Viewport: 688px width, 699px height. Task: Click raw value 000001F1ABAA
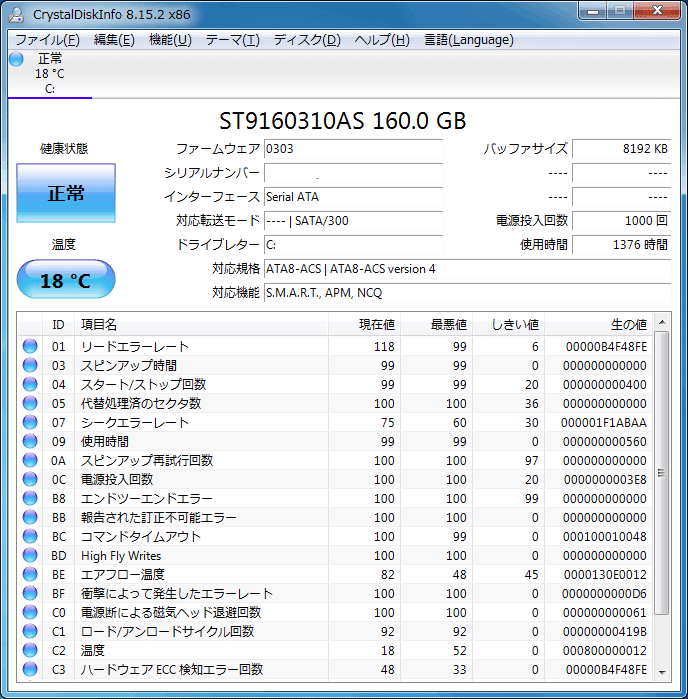[604, 423]
